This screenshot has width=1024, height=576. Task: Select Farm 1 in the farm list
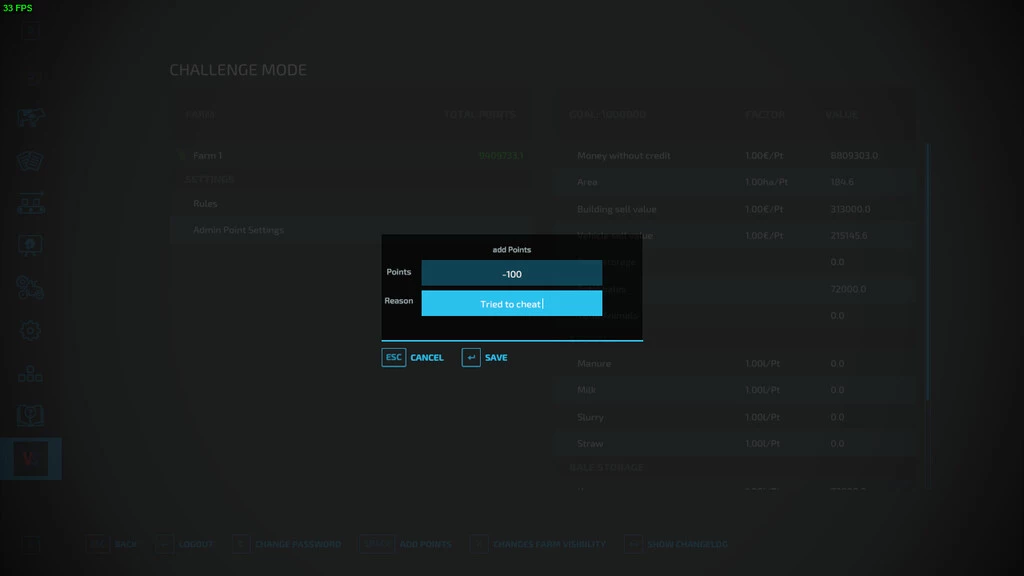[208, 156]
